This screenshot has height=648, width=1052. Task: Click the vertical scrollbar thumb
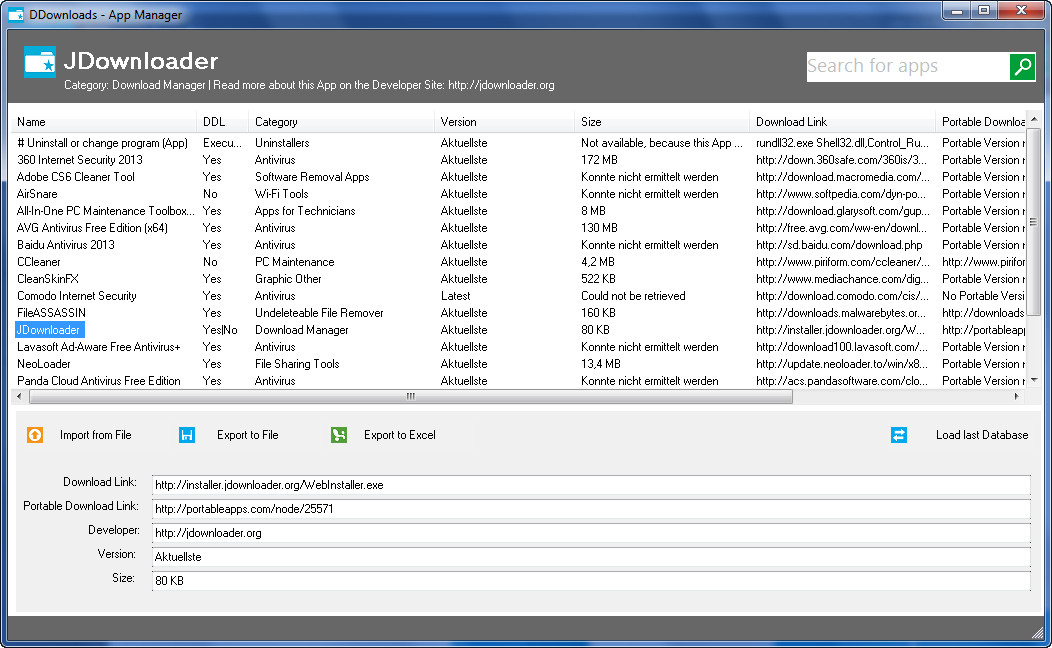coord(1034,221)
